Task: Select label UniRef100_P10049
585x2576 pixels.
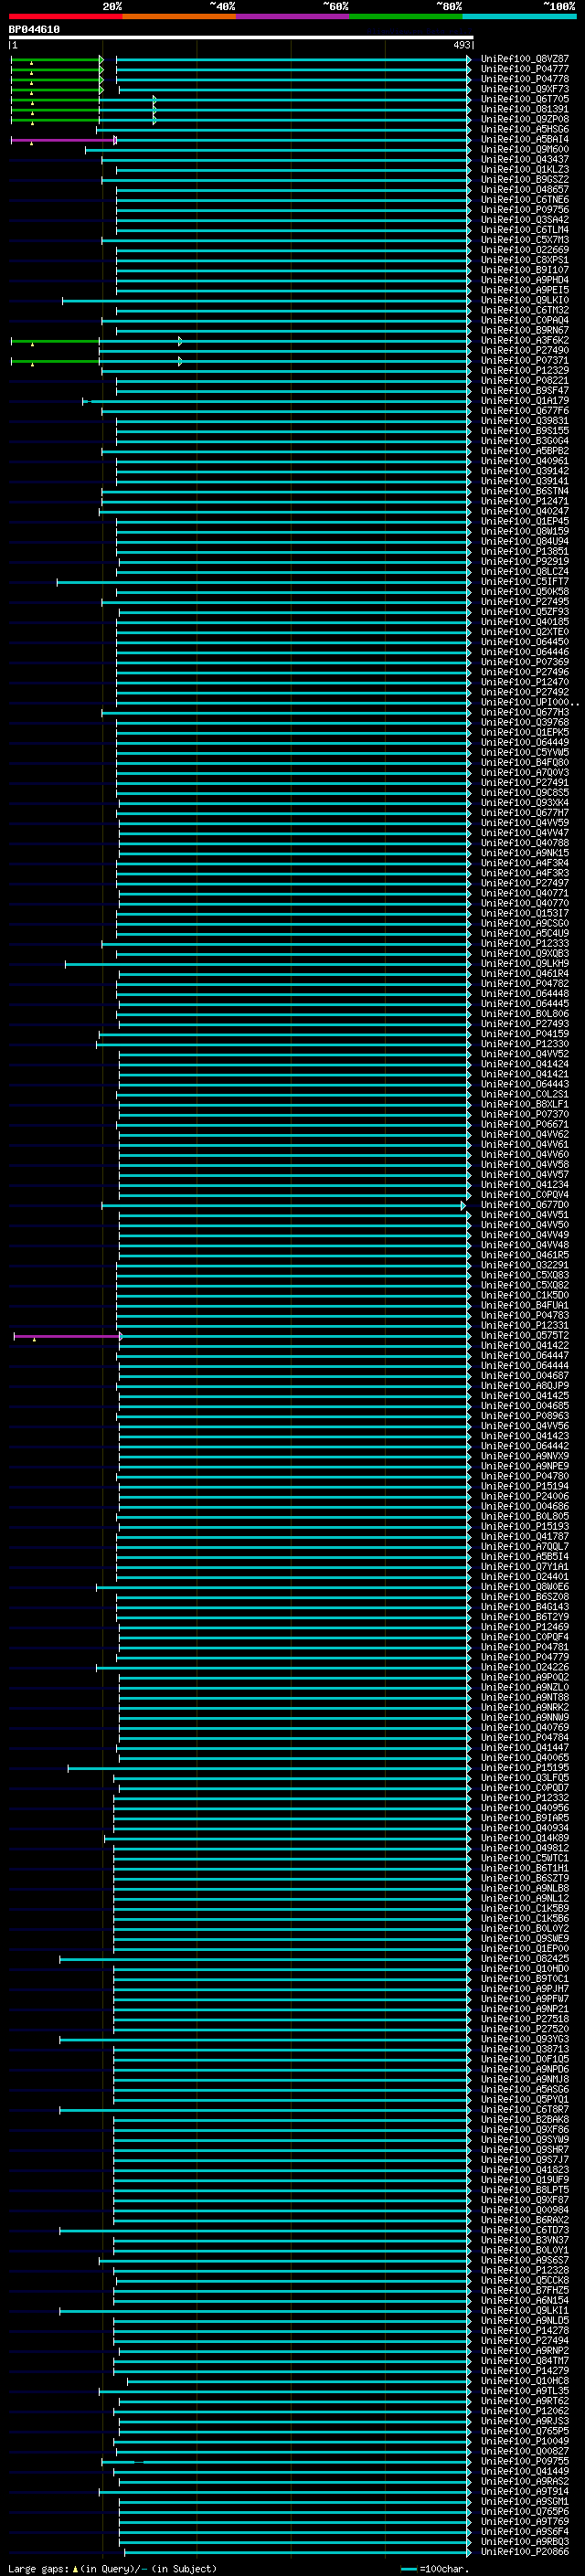Action: [x=524, y=2441]
